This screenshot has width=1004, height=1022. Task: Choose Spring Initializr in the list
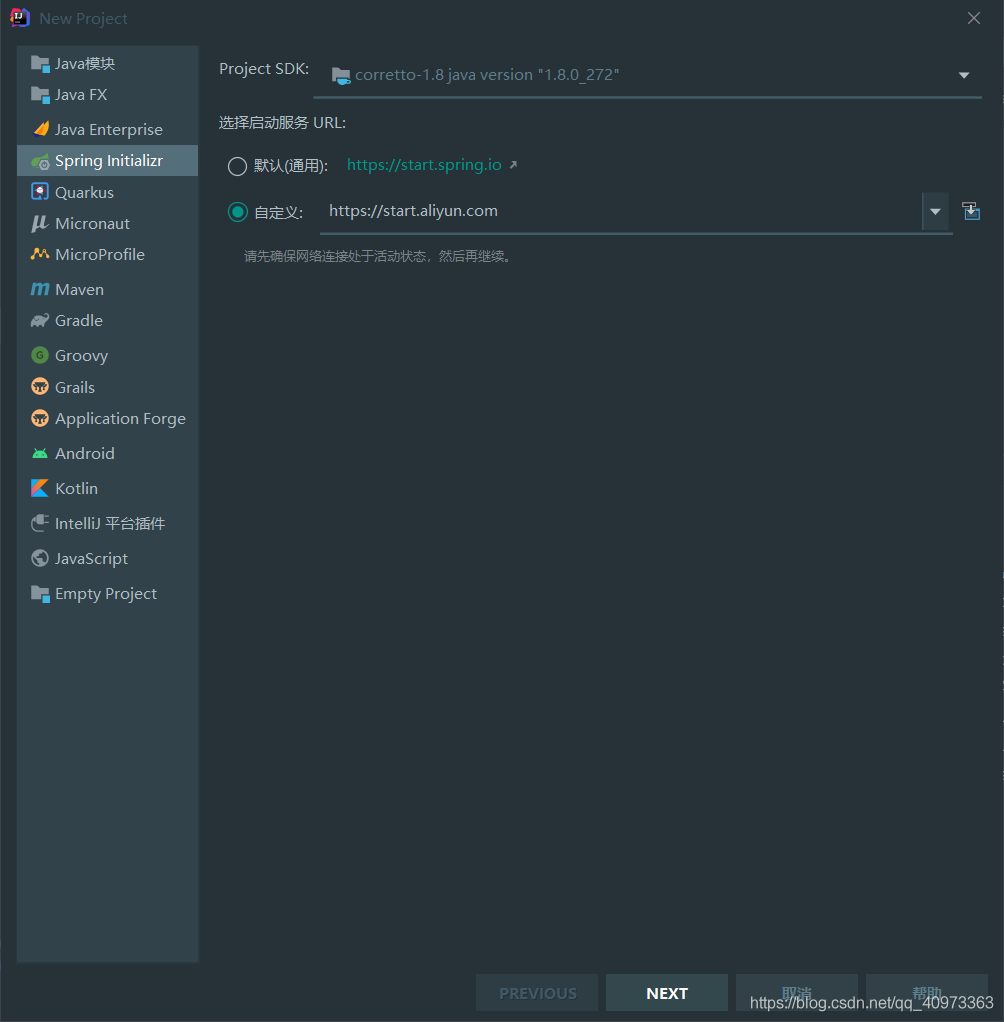coord(108,161)
